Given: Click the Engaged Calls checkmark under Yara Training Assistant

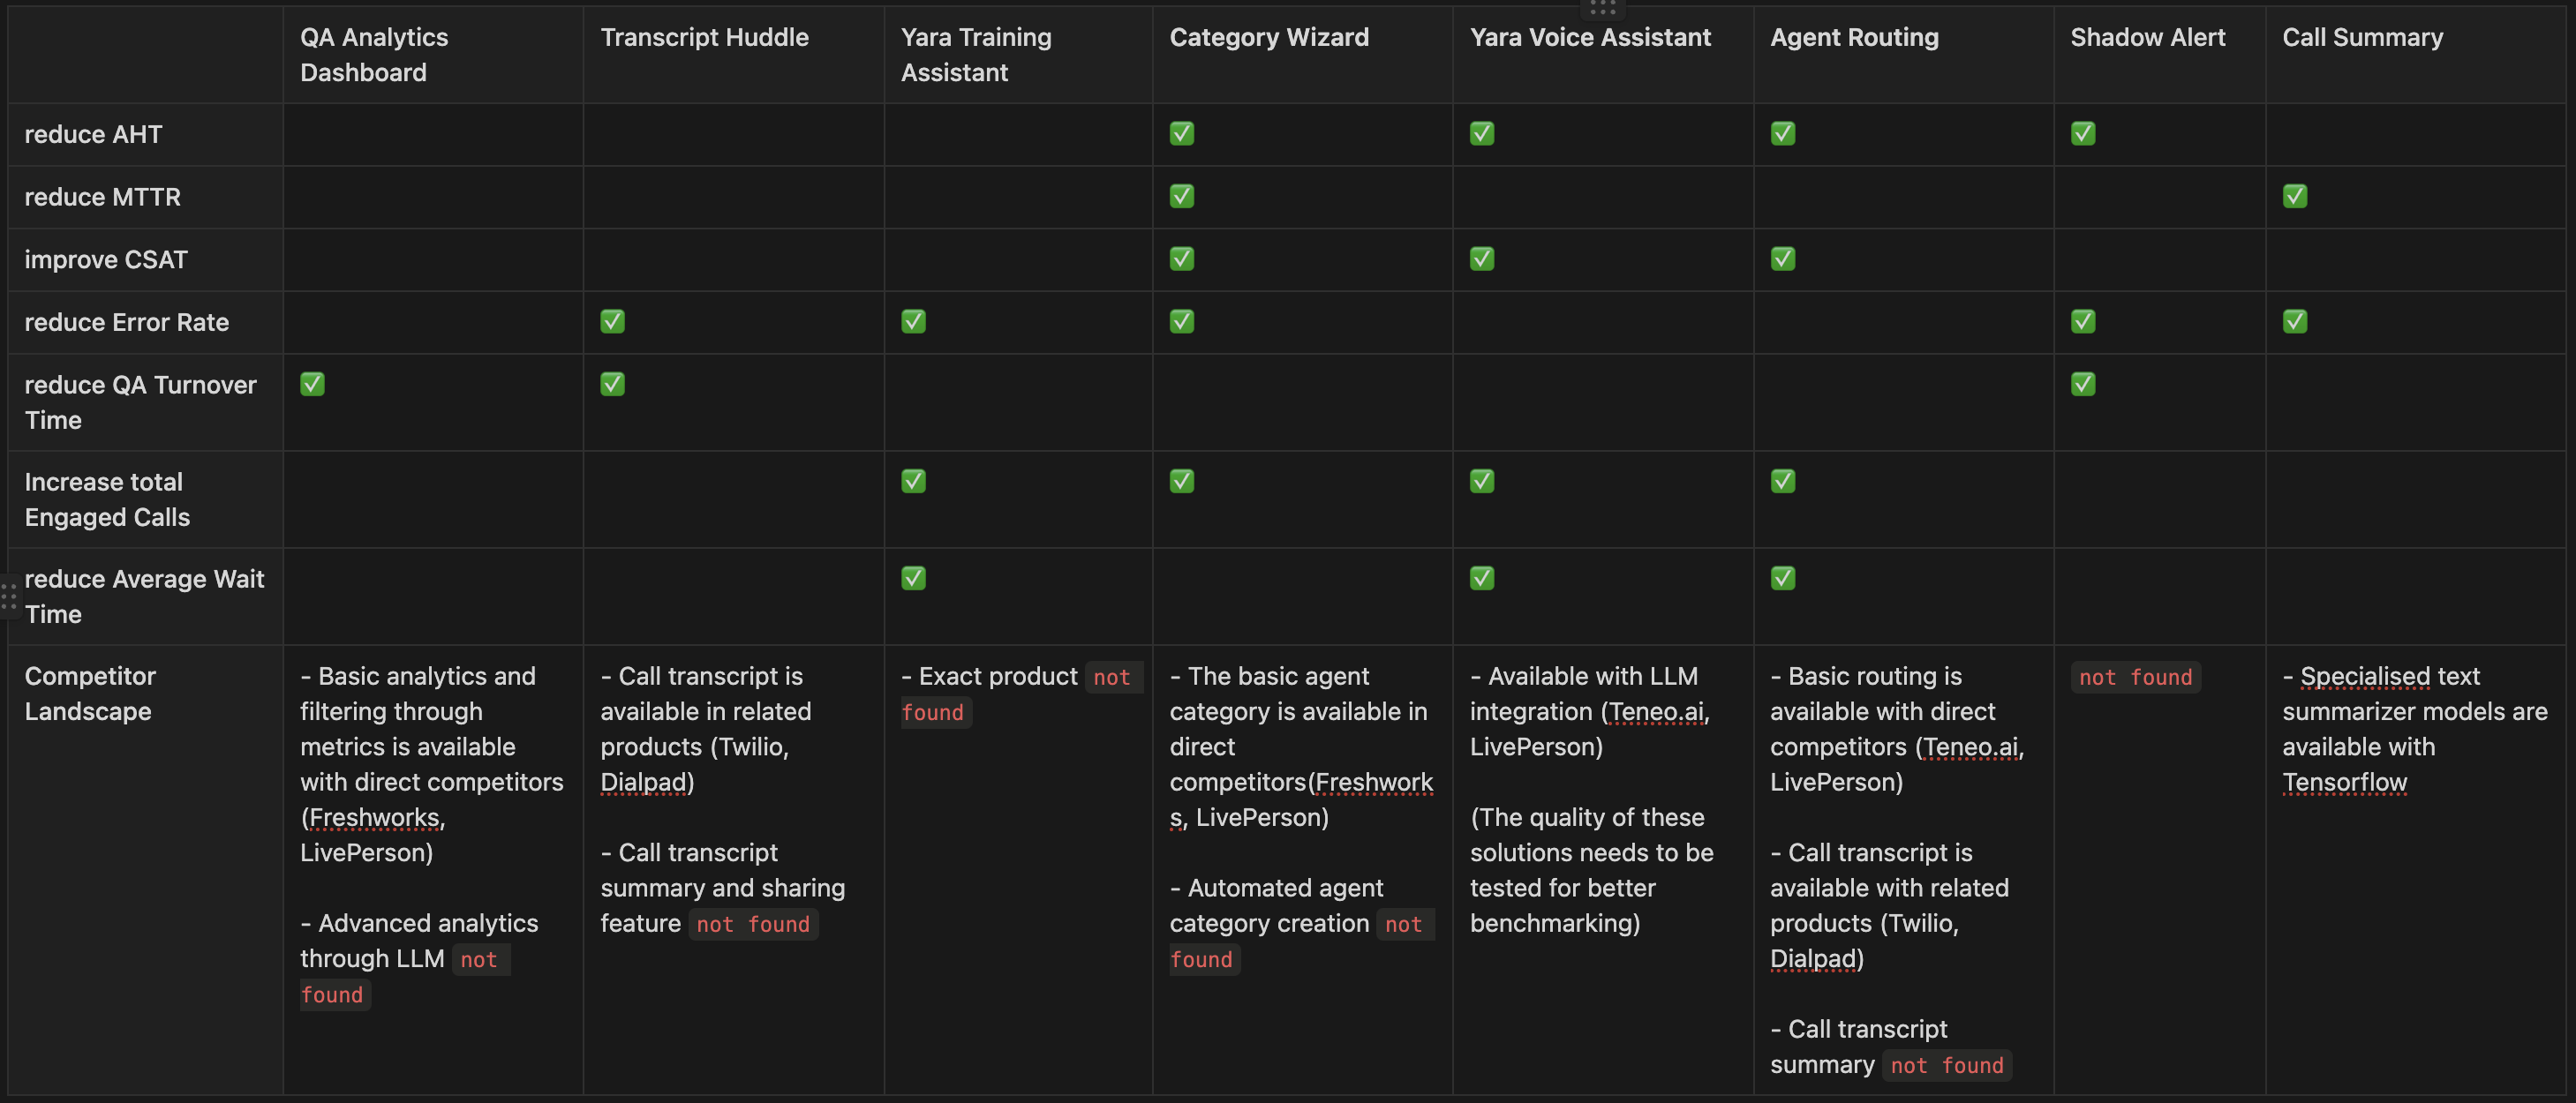Looking at the screenshot, I should pos(913,481).
